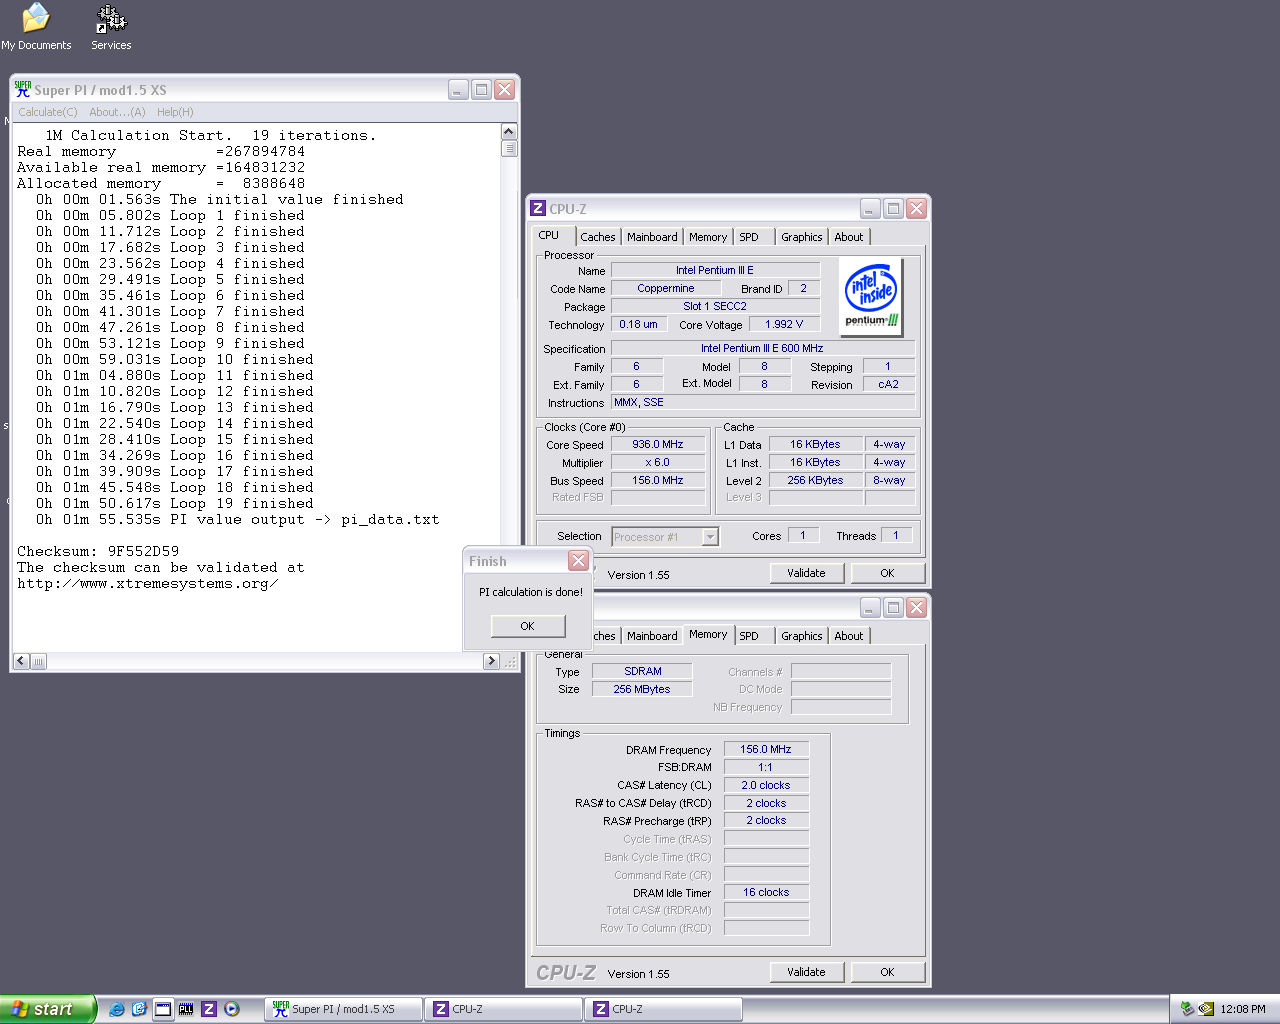Viewport: 1280px width, 1024px height.
Task: Click the Core Voltage 1.992 V field
Action: [784, 325]
